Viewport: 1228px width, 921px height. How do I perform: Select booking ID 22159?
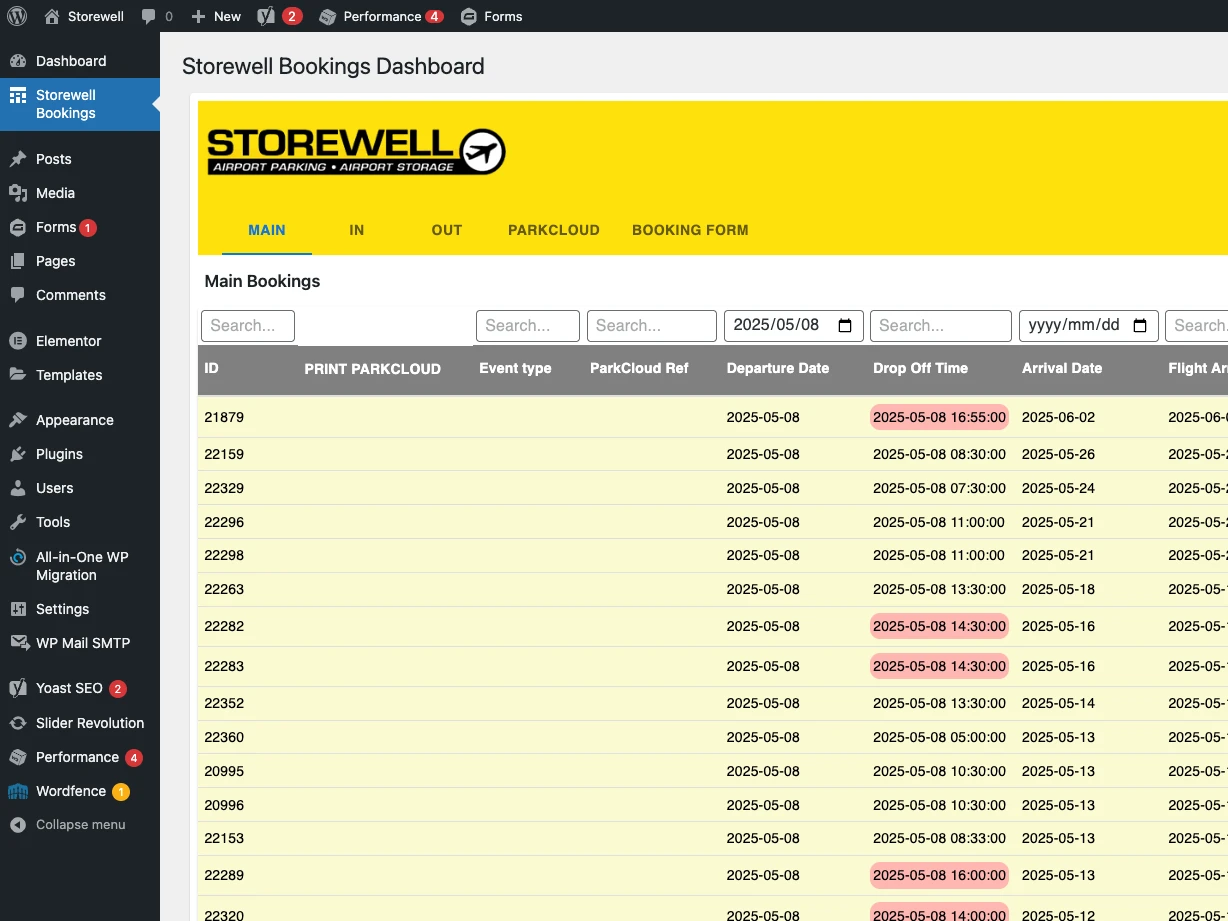pos(224,454)
